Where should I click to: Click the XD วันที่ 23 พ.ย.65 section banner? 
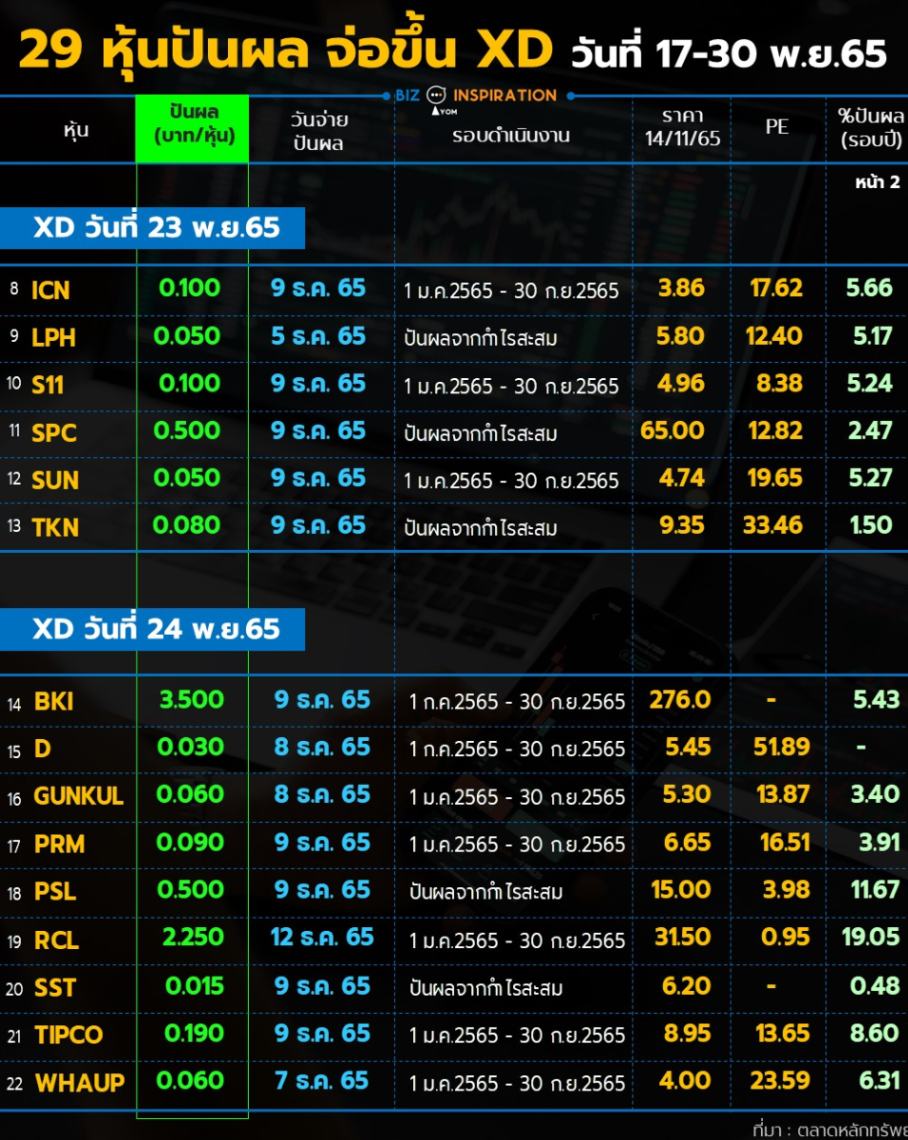(155, 228)
